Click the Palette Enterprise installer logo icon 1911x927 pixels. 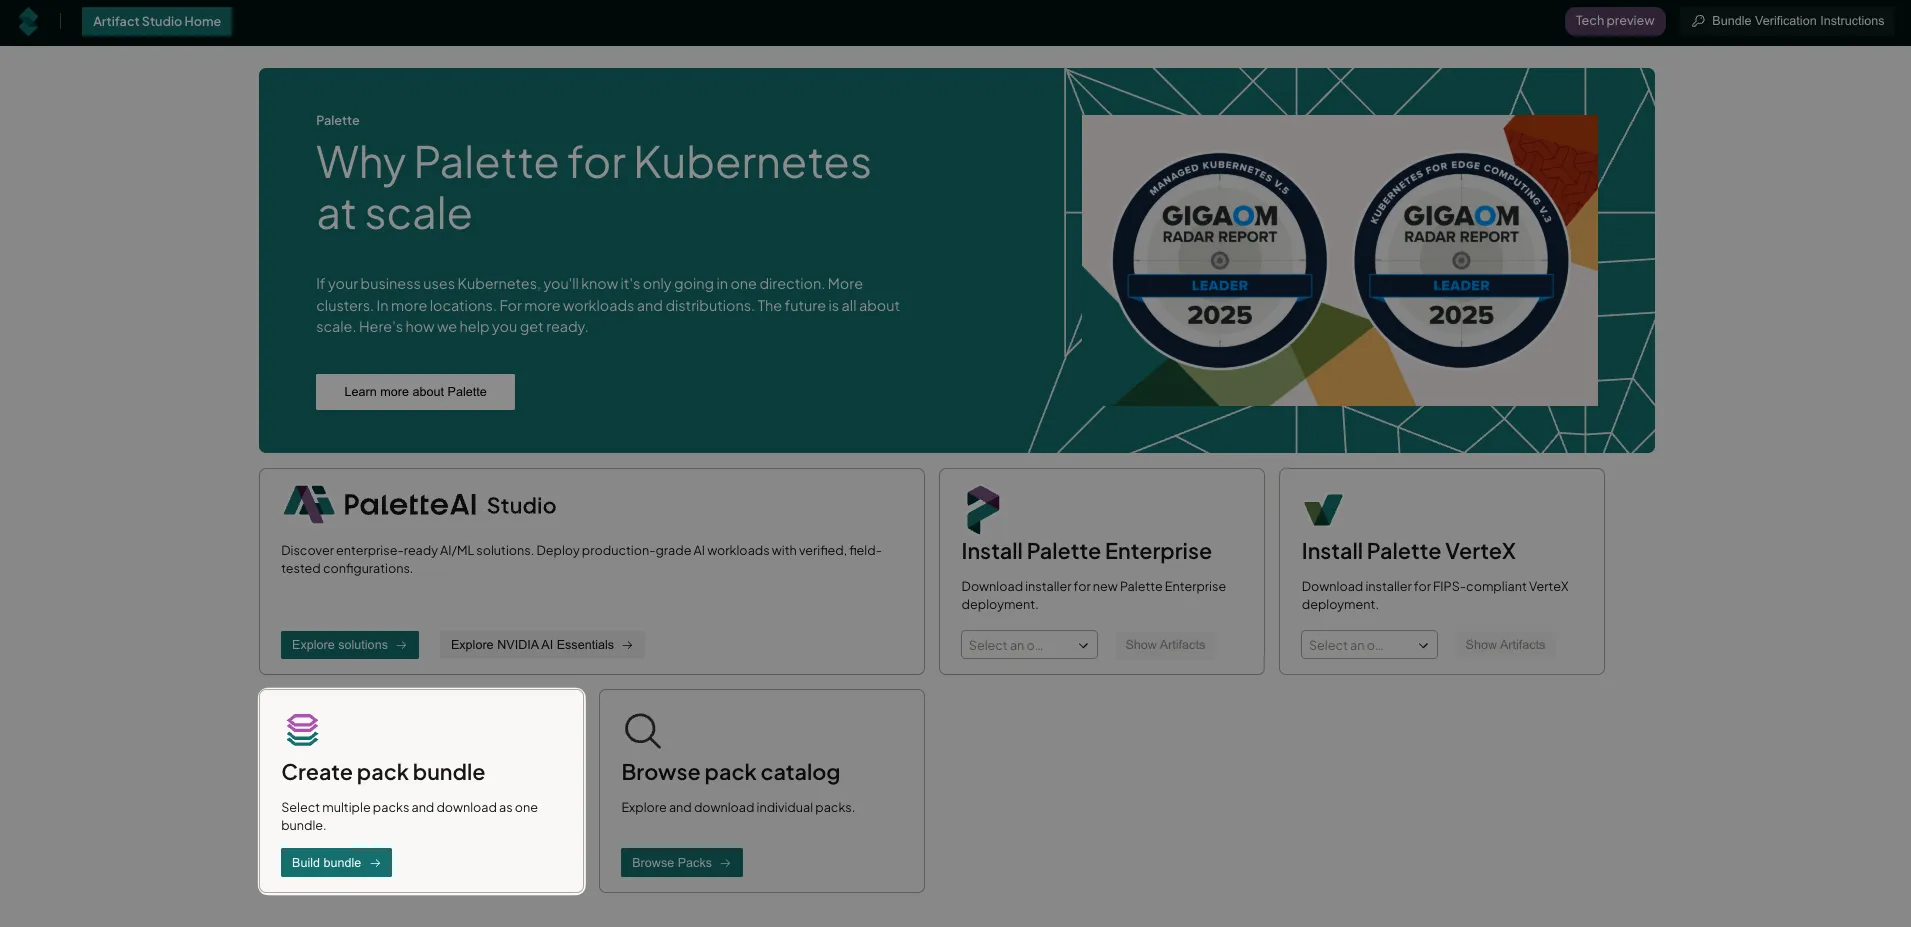pyautogui.click(x=982, y=510)
